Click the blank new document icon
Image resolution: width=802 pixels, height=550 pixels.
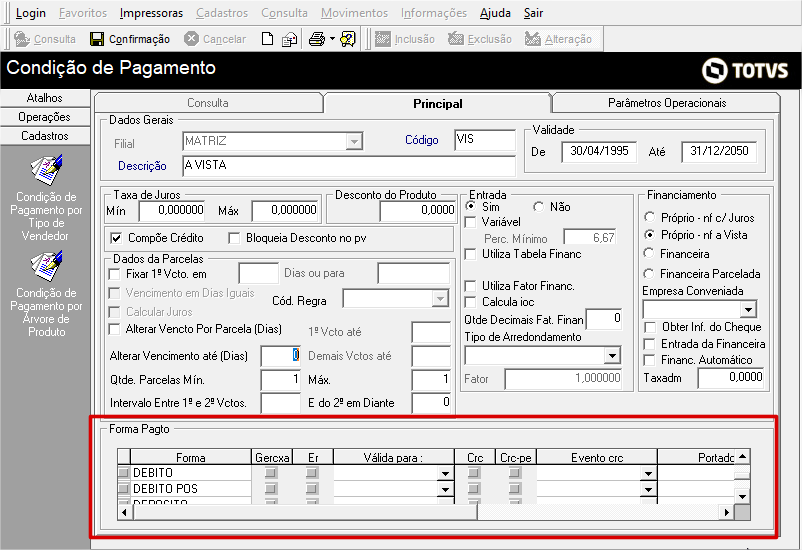coord(267,39)
